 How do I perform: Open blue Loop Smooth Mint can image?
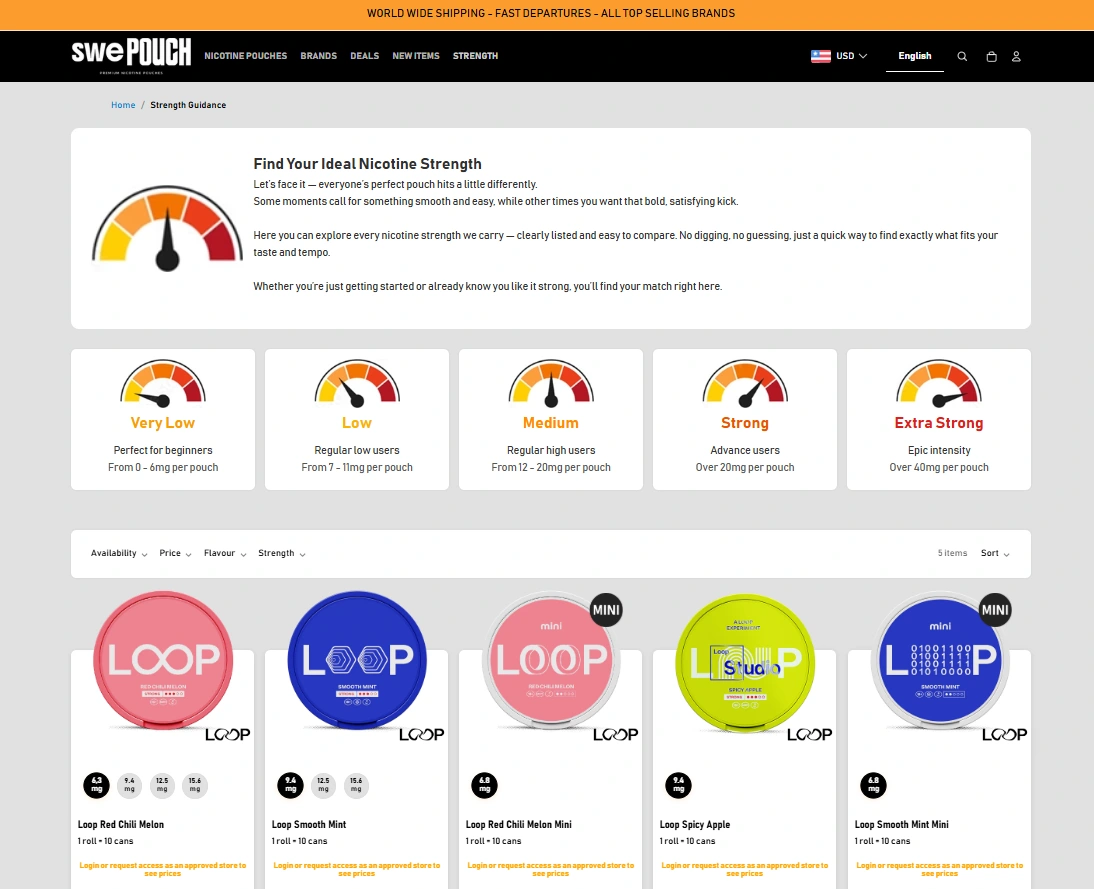point(357,660)
